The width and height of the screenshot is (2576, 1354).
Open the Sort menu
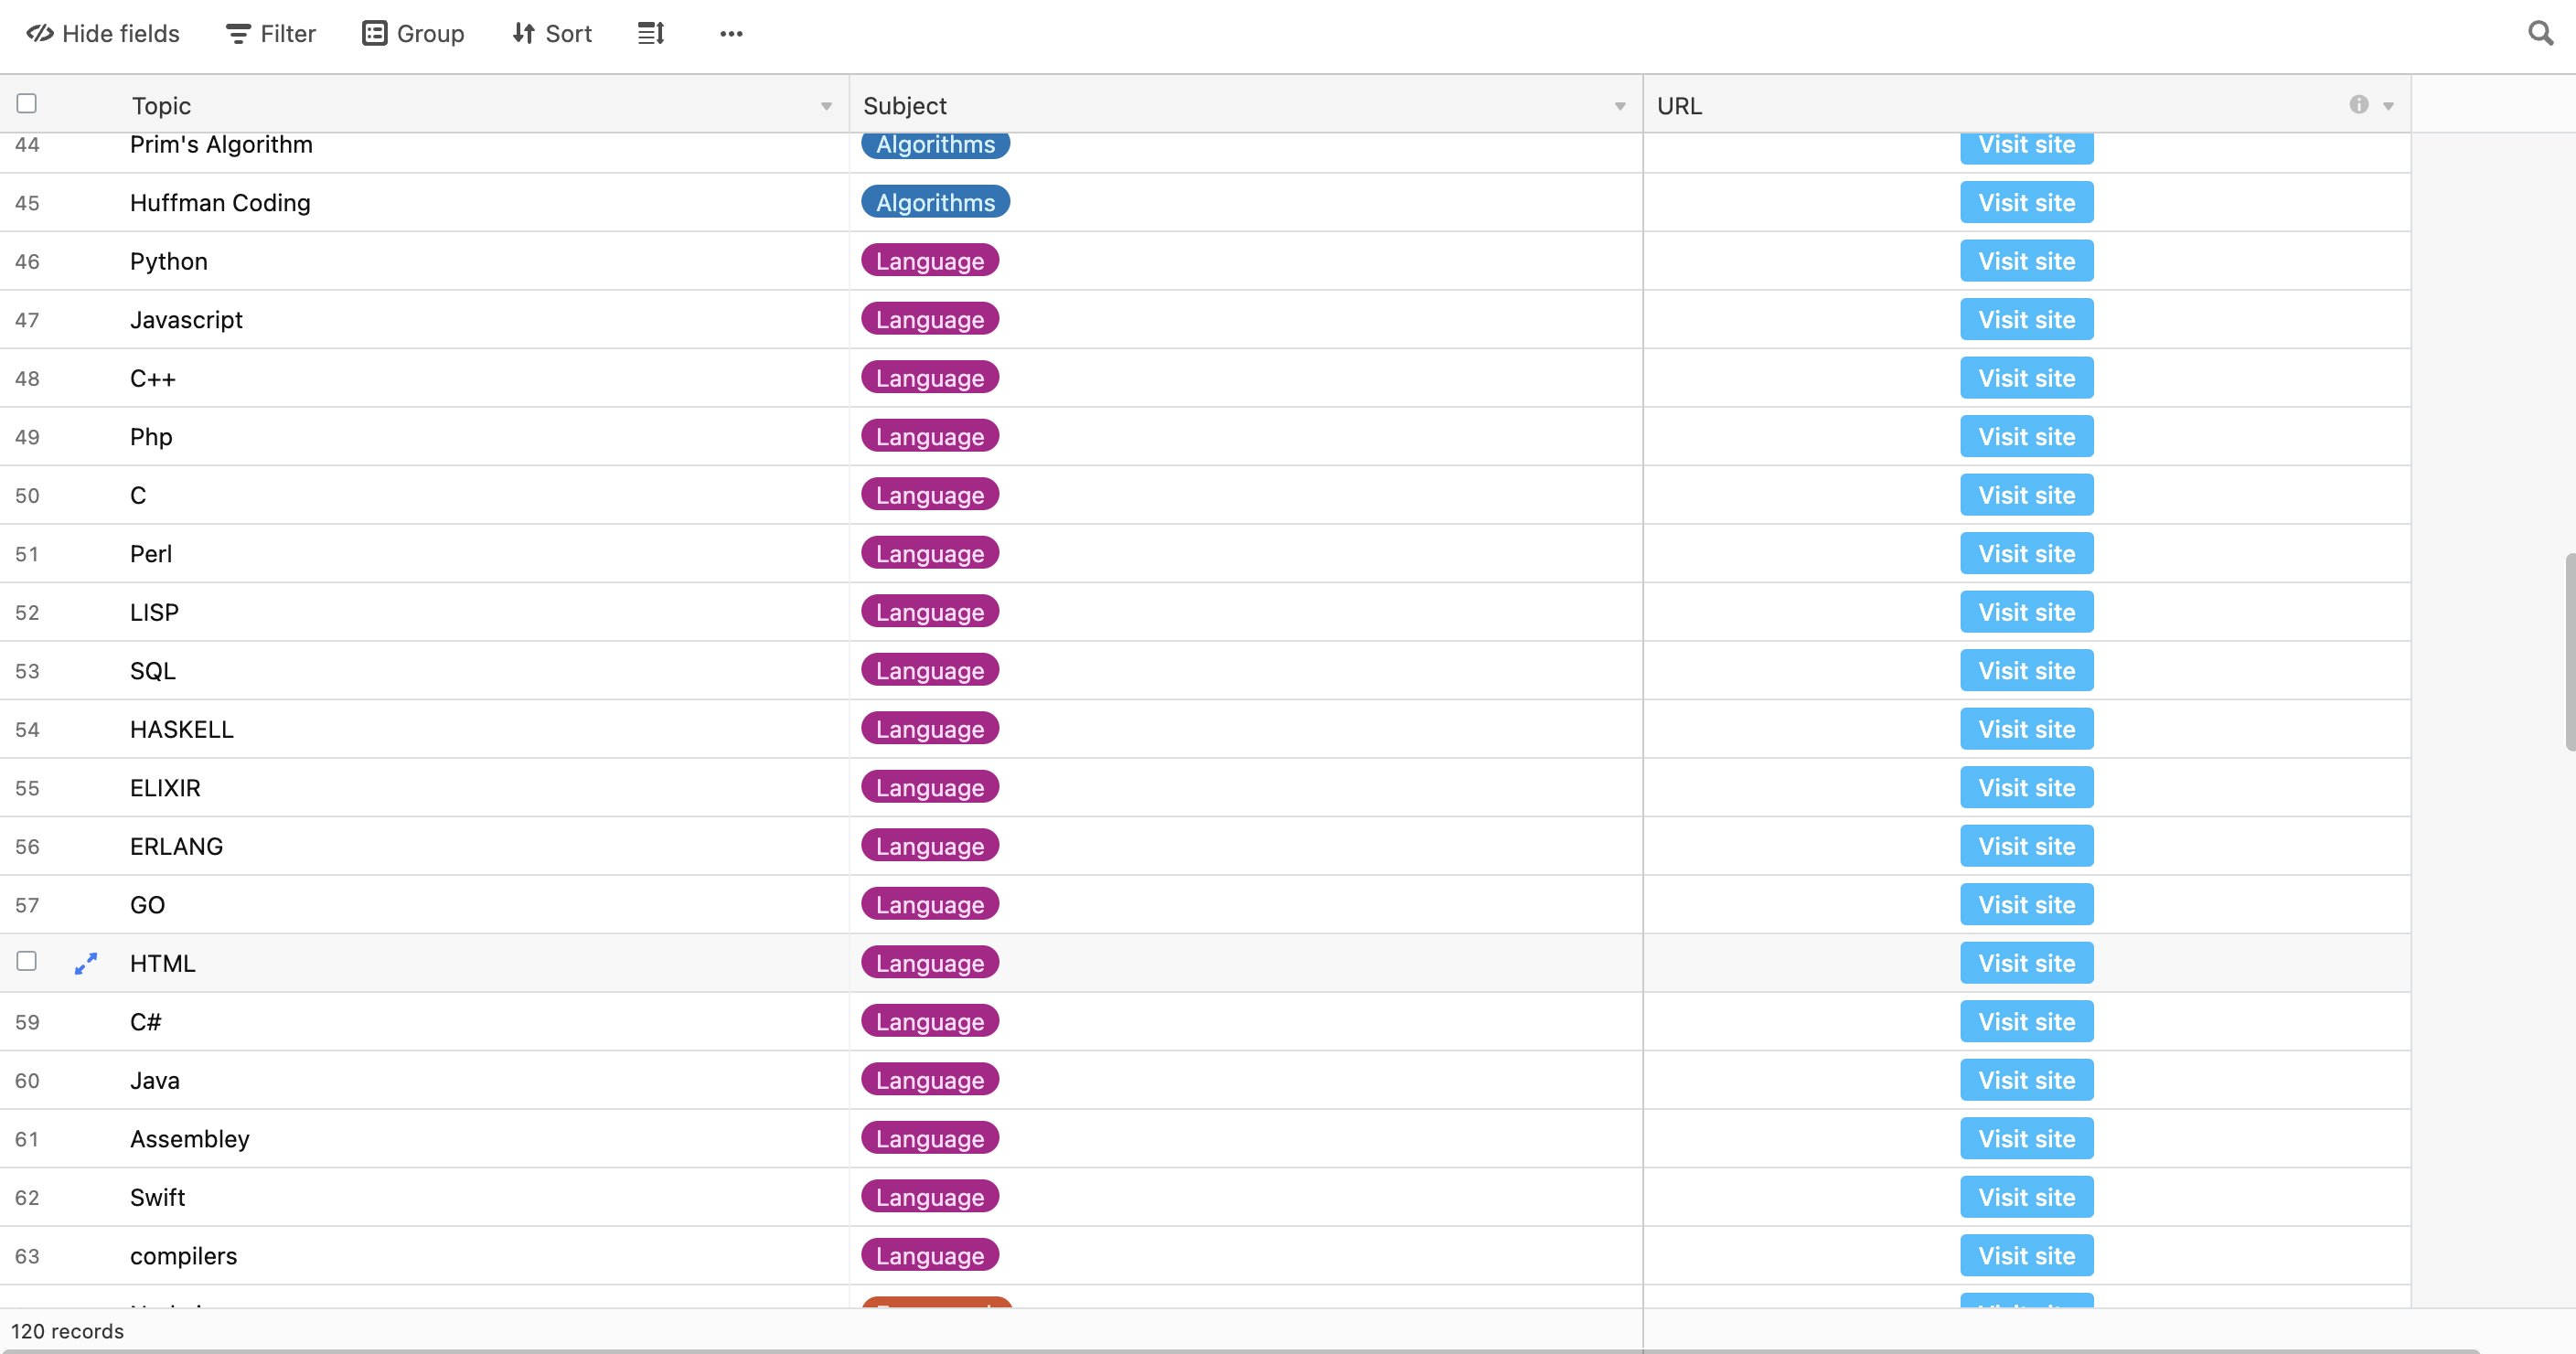[552, 34]
